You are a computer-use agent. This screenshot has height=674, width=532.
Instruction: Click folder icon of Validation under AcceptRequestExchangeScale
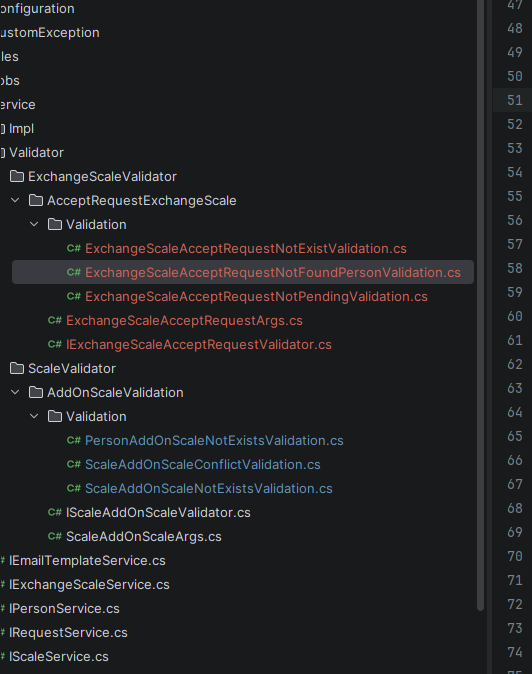point(55,224)
